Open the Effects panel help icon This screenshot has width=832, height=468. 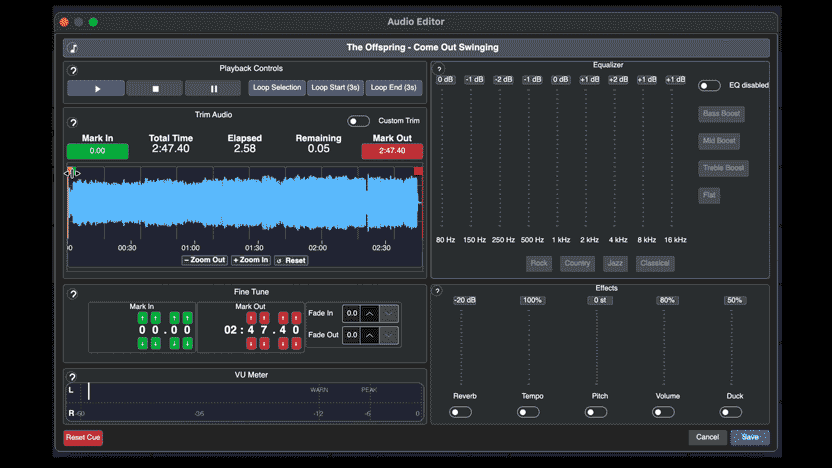coord(437,291)
